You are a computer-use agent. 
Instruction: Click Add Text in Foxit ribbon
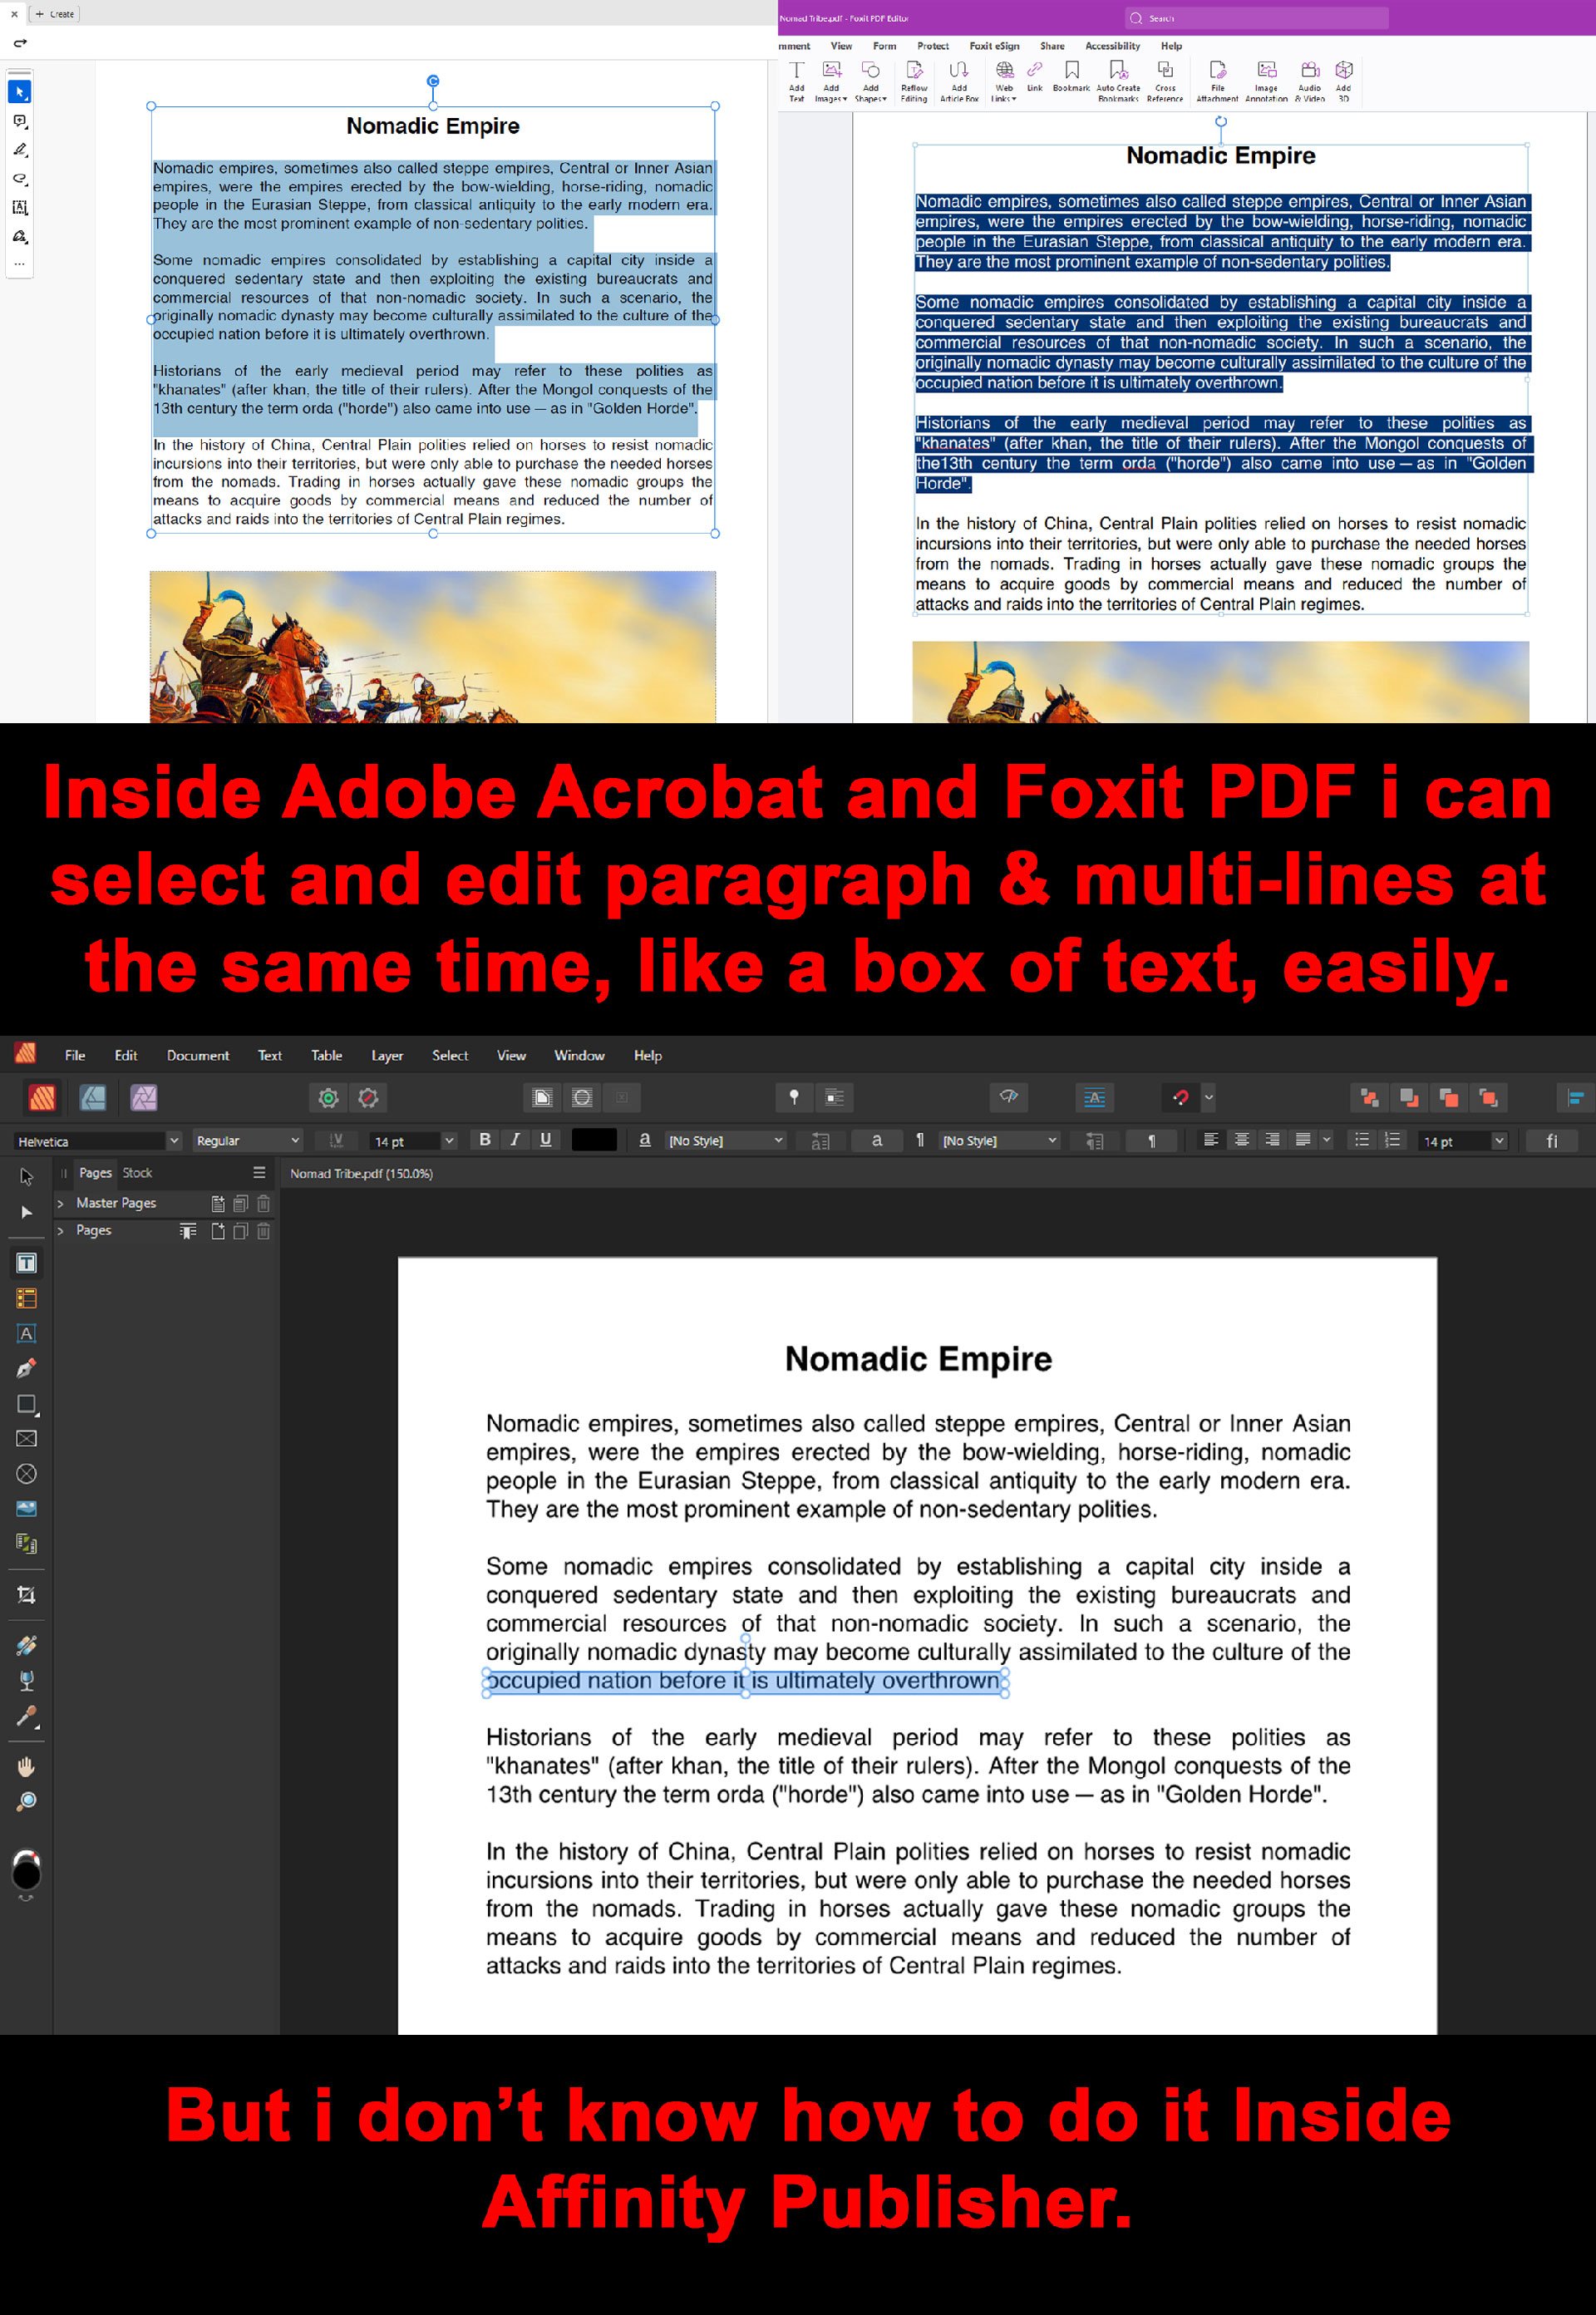[797, 80]
